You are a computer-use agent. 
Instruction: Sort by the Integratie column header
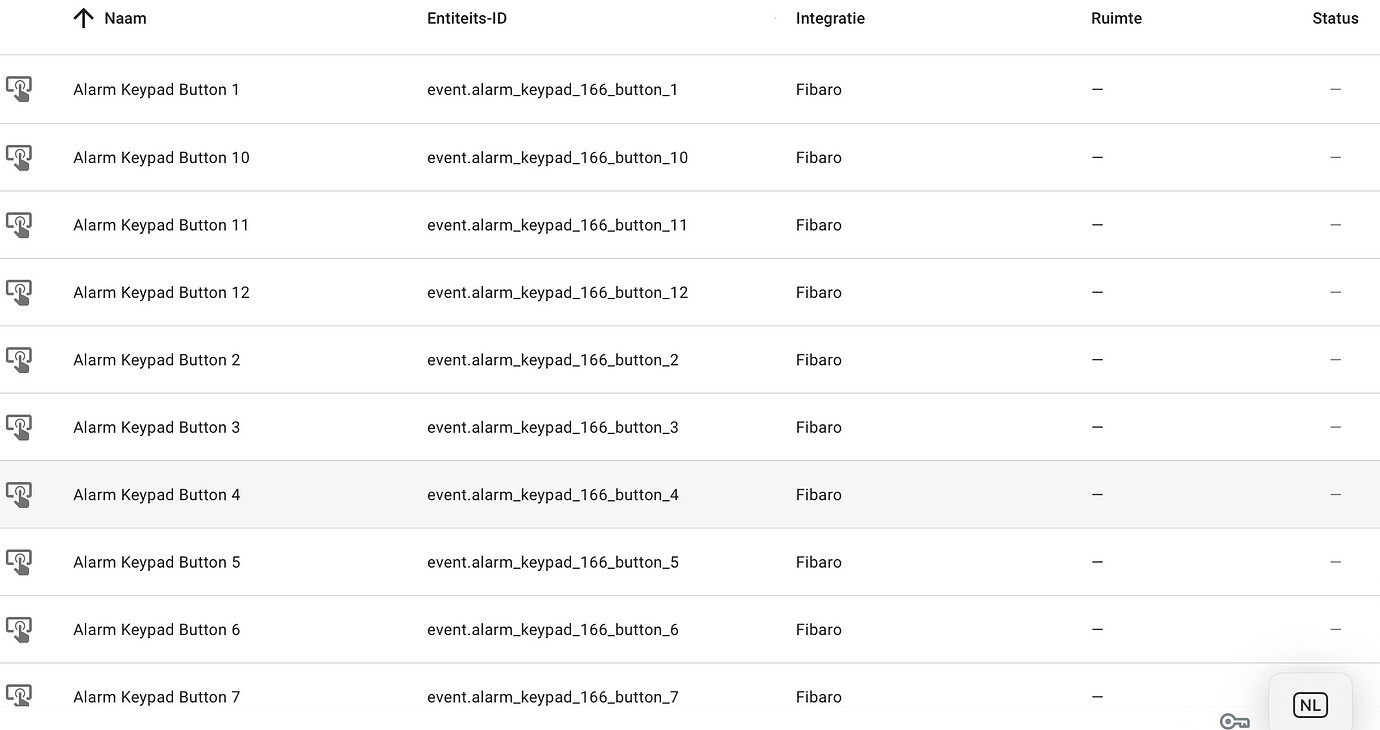830,18
